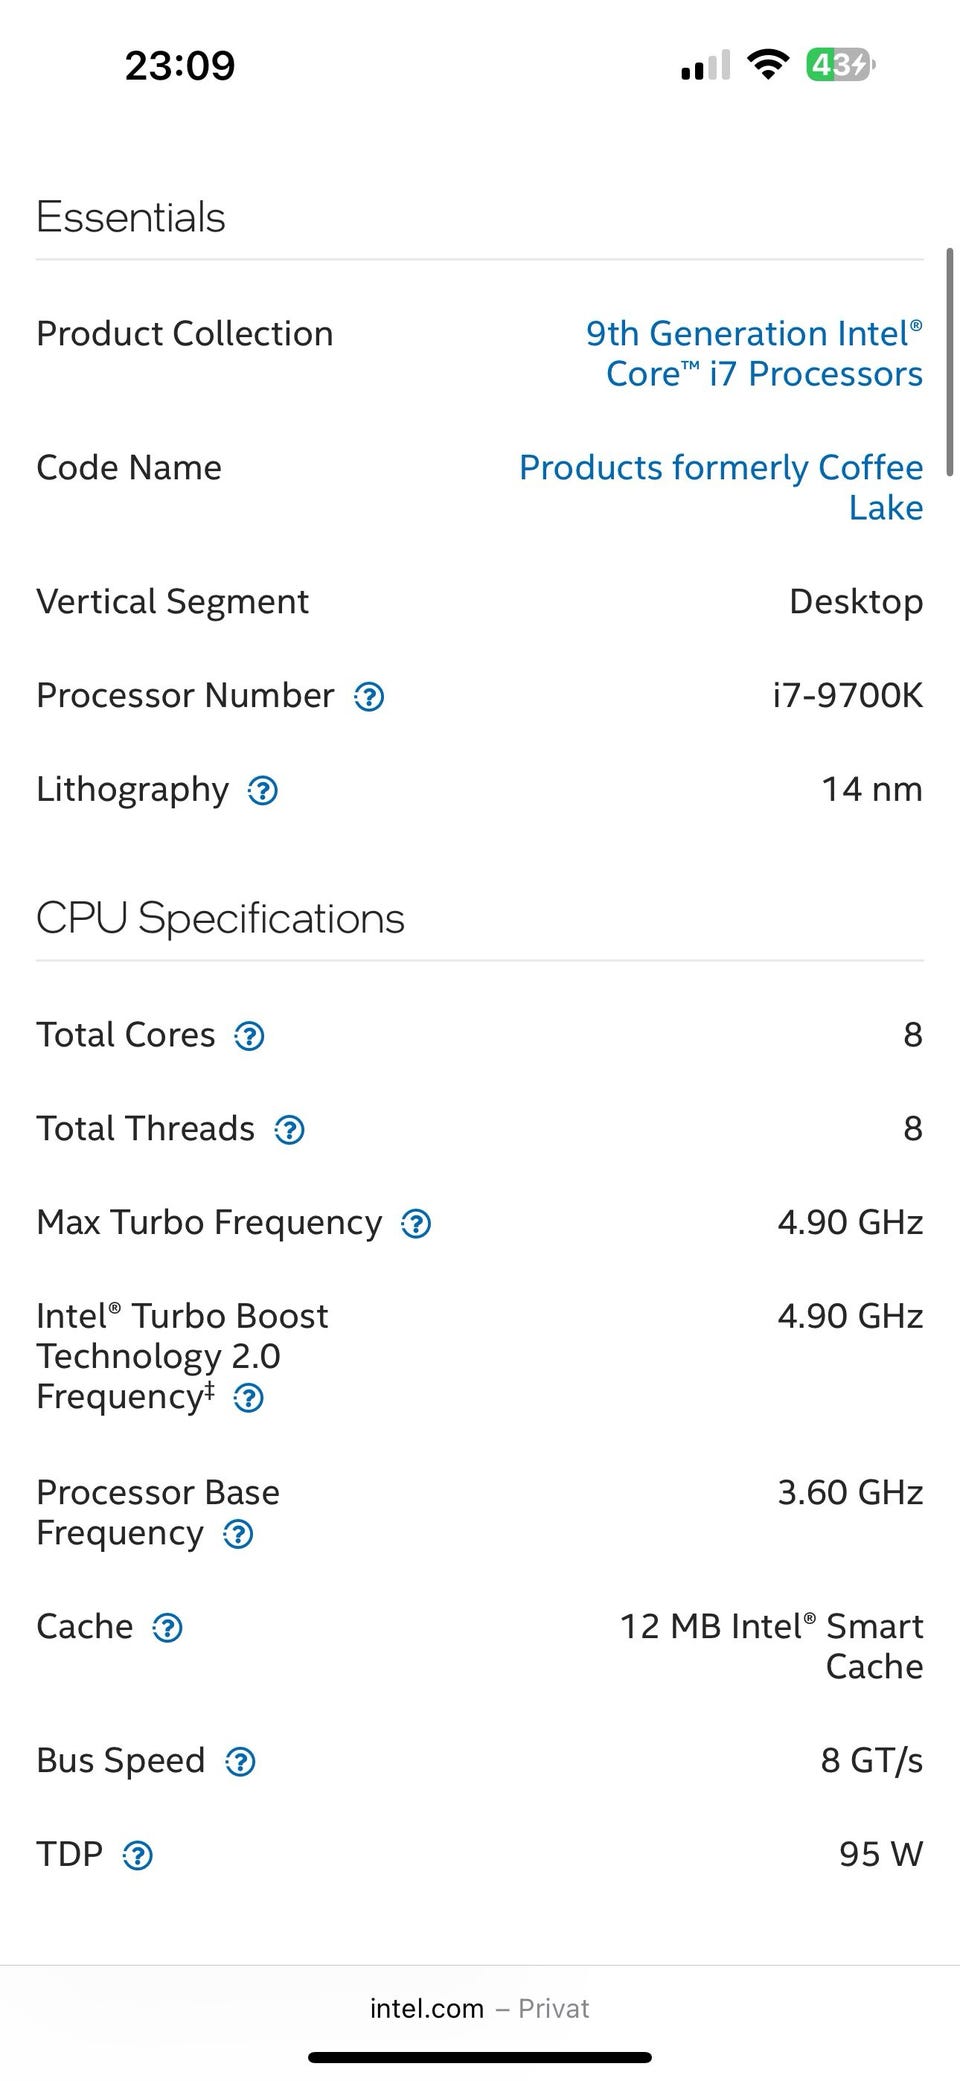Tap the battery indicator in status bar

click(x=840, y=66)
